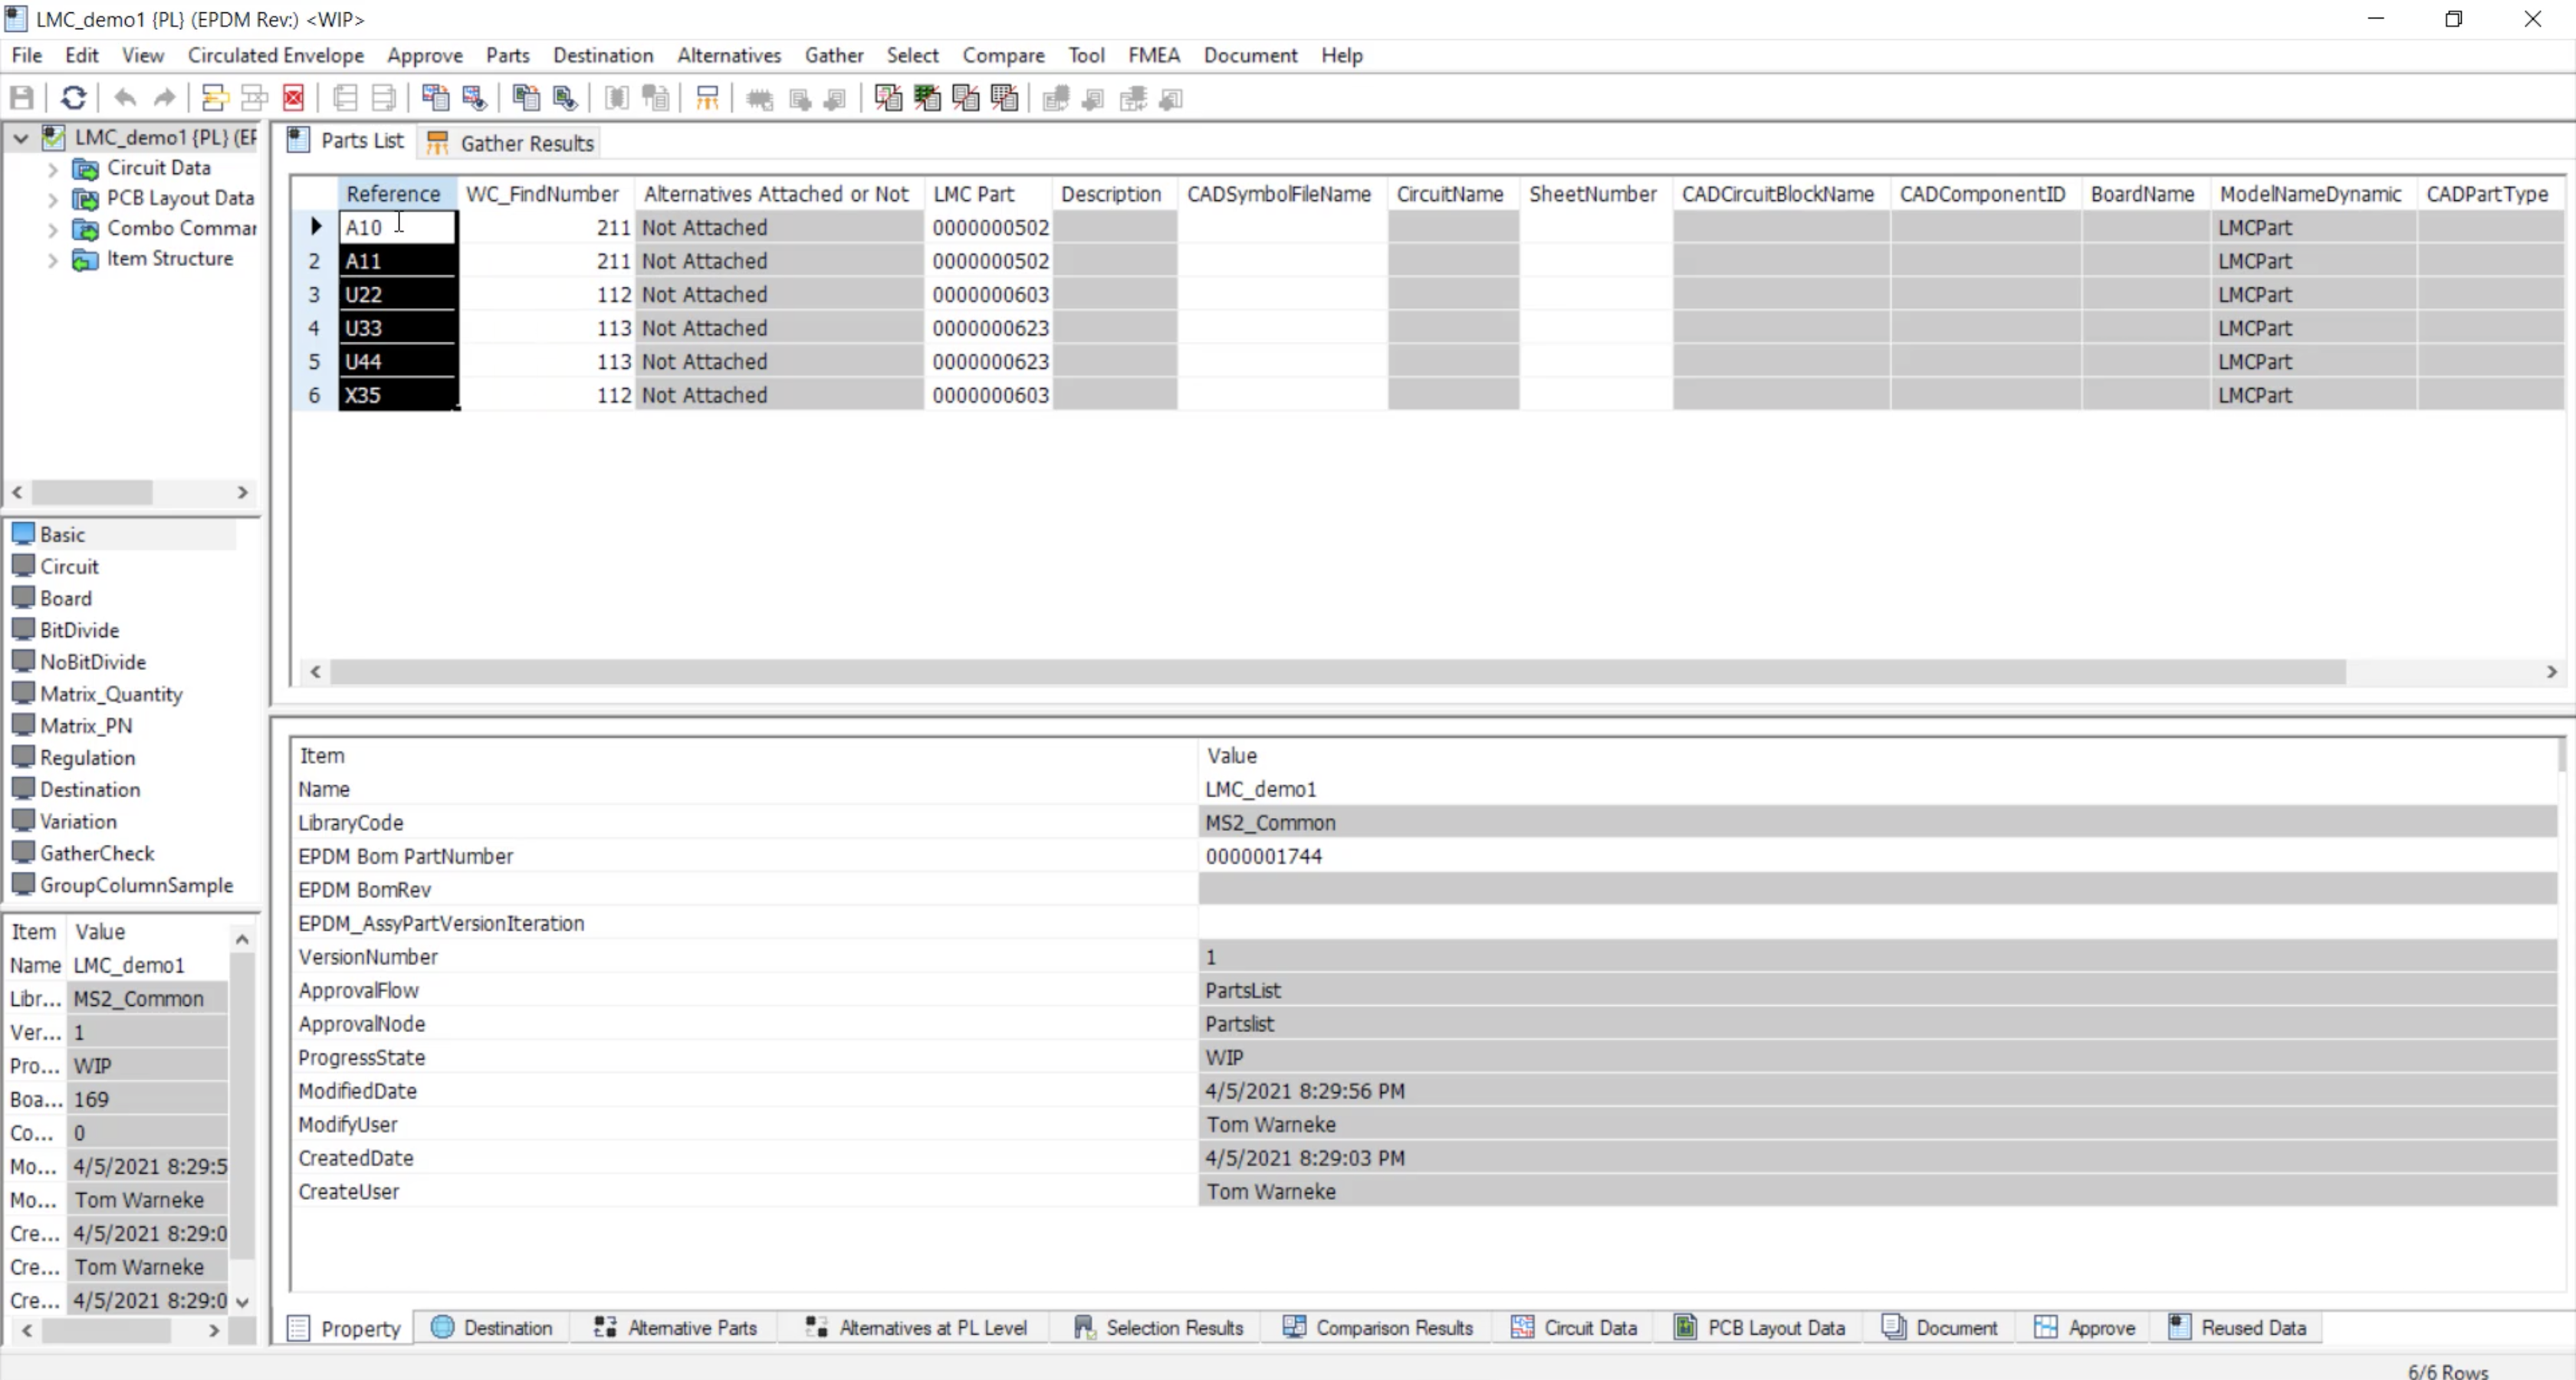Viewport: 2576px width, 1380px height.
Task: Expand the Item Structure tree node
Action: [x=53, y=260]
